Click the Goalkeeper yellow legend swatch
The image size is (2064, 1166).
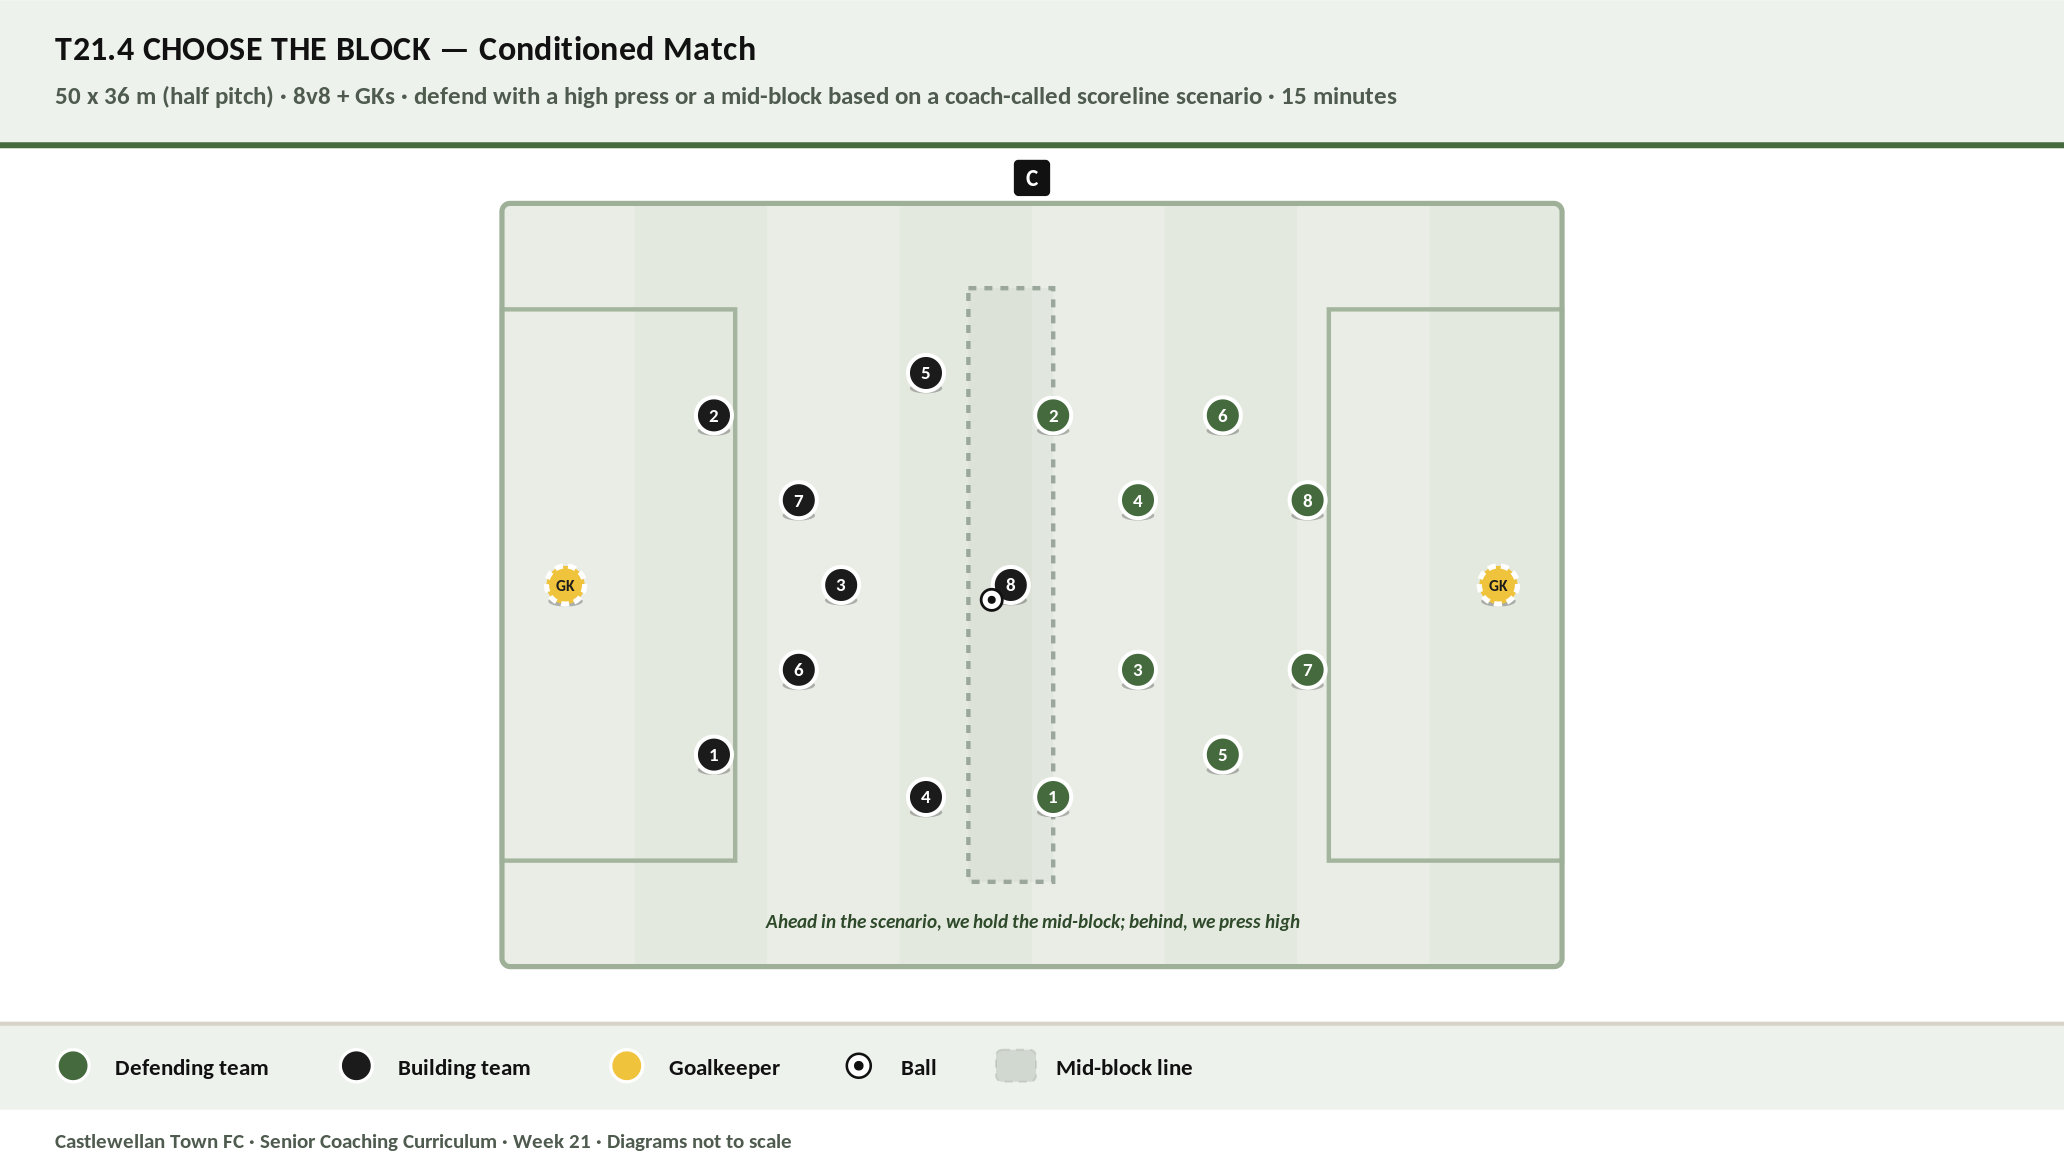click(x=626, y=1066)
